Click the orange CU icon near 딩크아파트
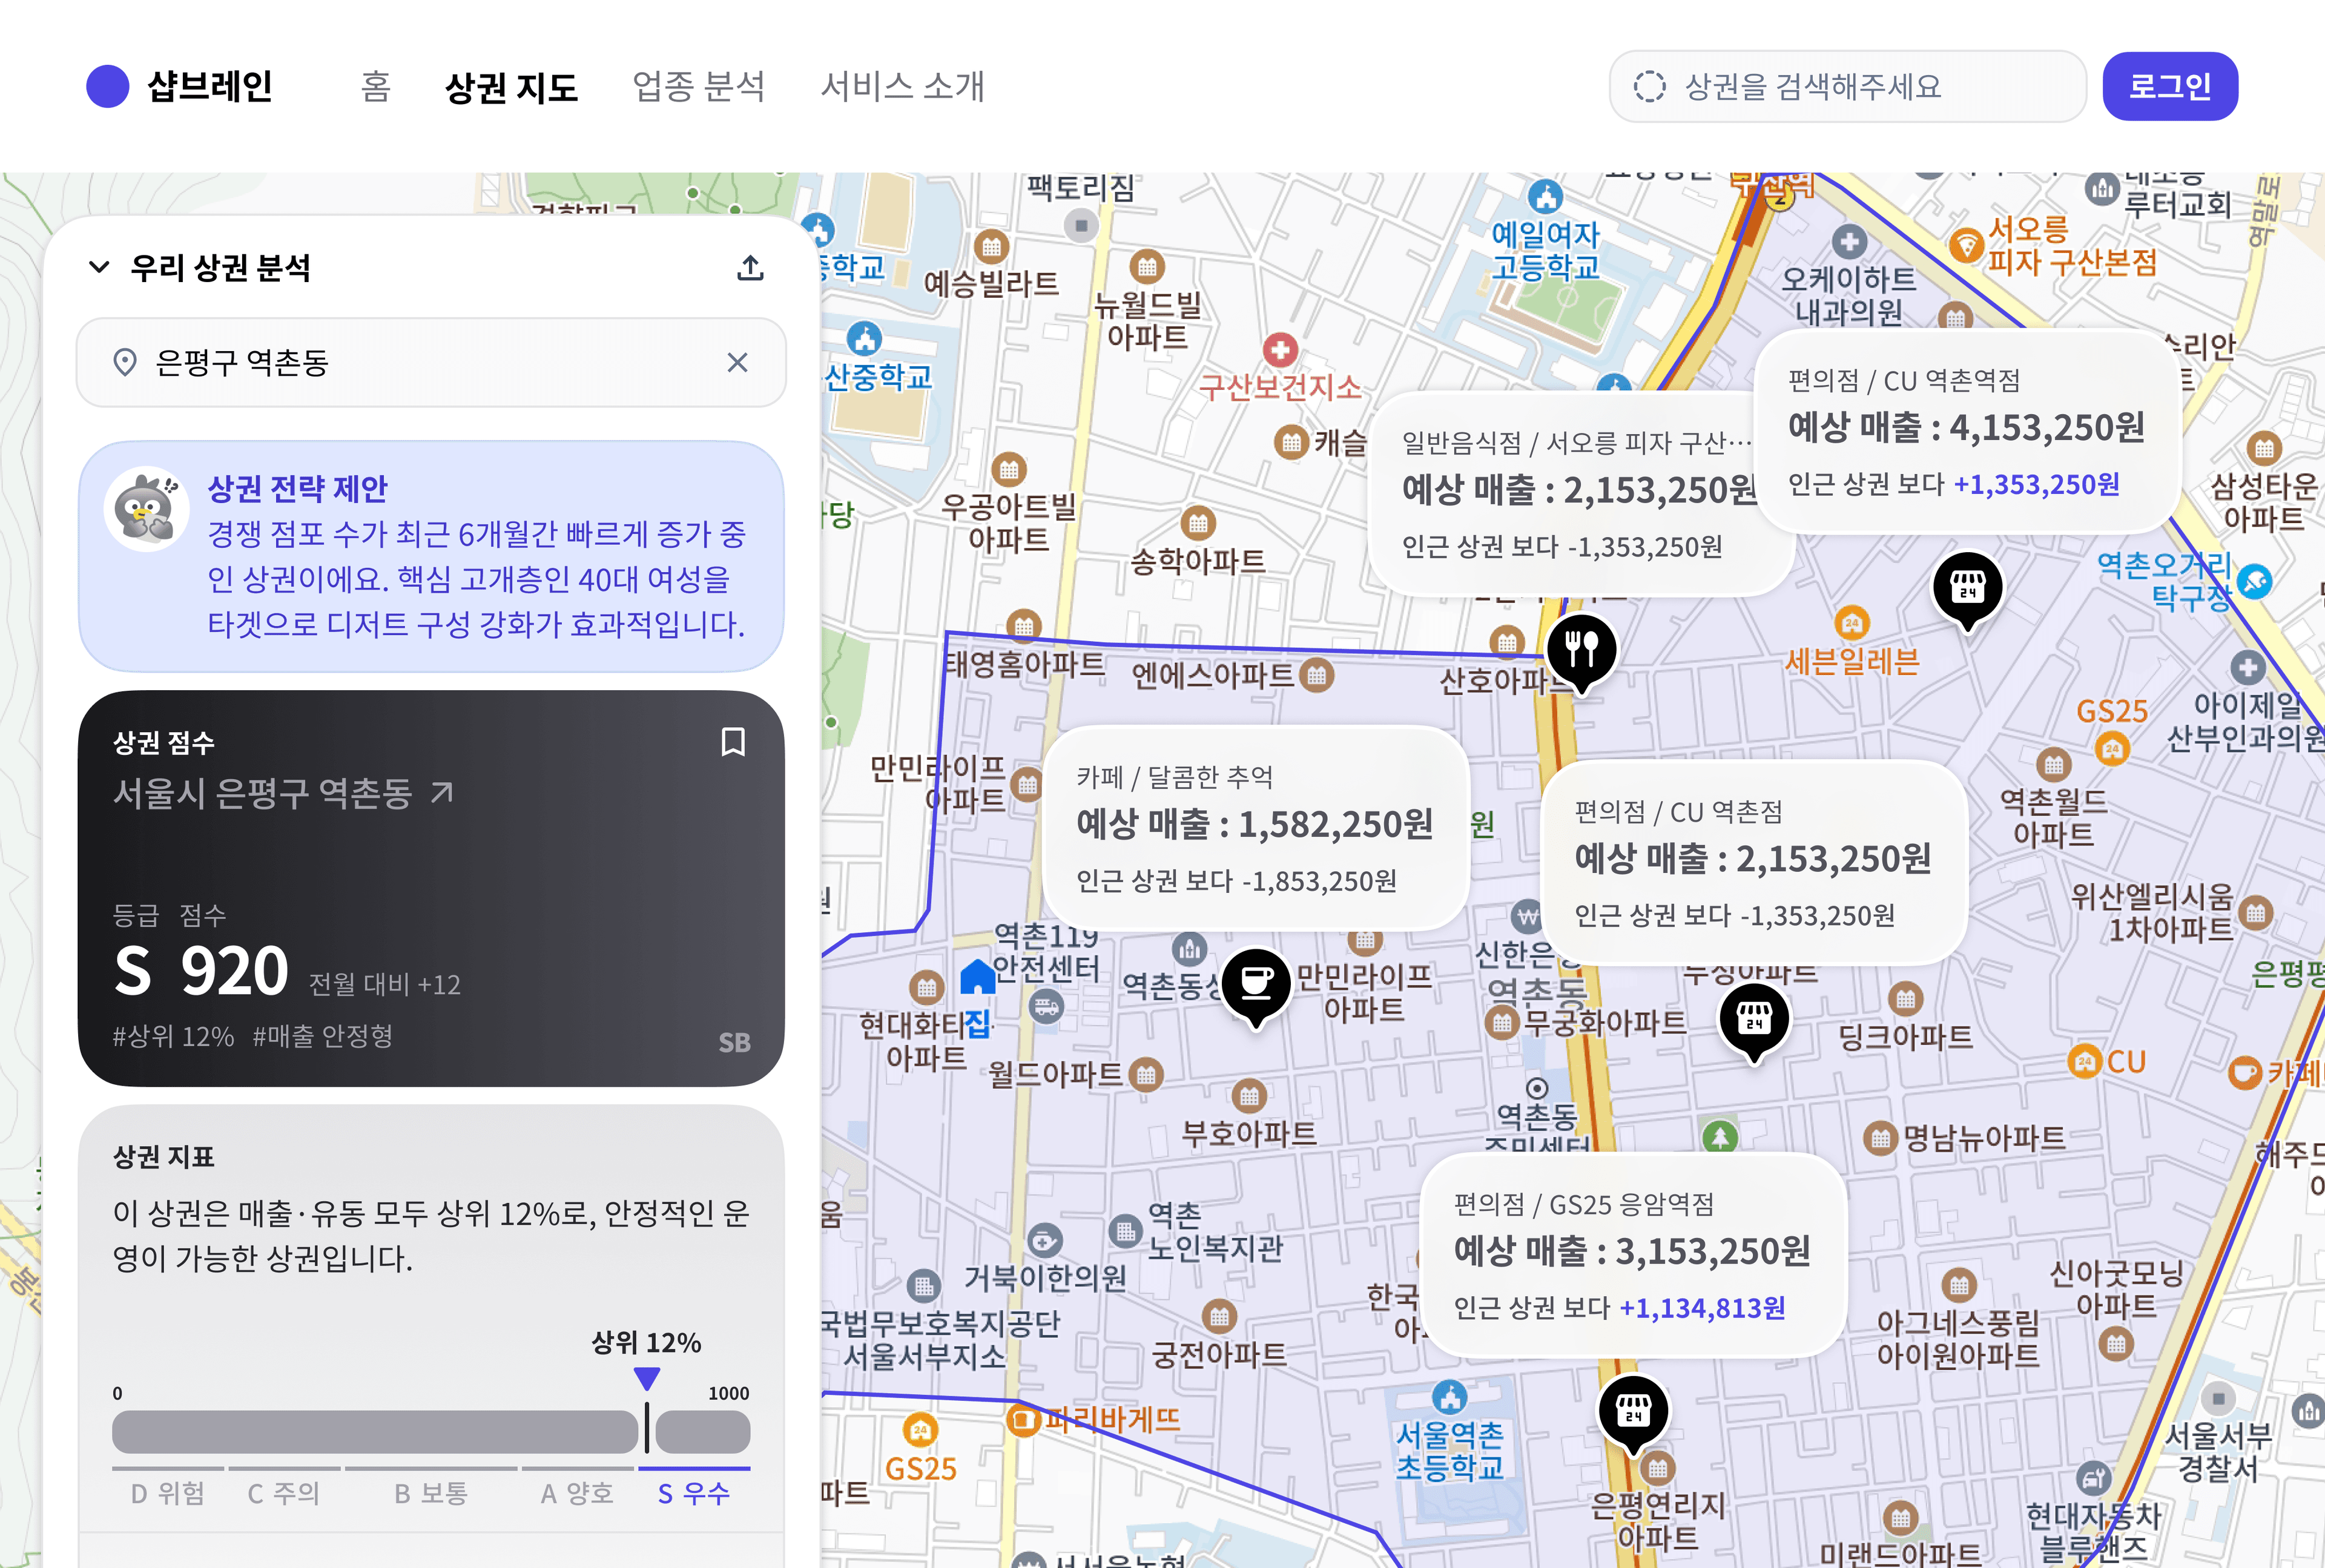 [x=2084, y=1061]
